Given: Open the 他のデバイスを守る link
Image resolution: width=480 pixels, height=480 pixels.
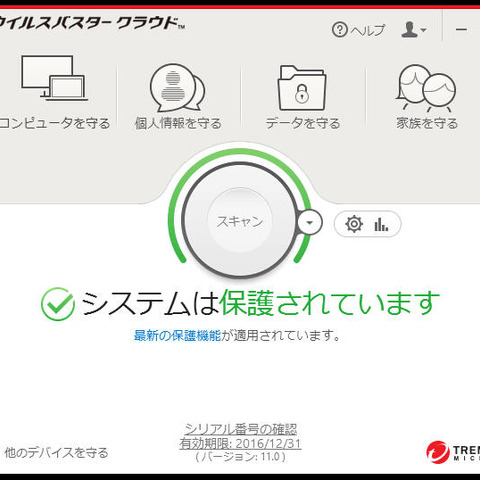Looking at the screenshot, I should 56,453.
